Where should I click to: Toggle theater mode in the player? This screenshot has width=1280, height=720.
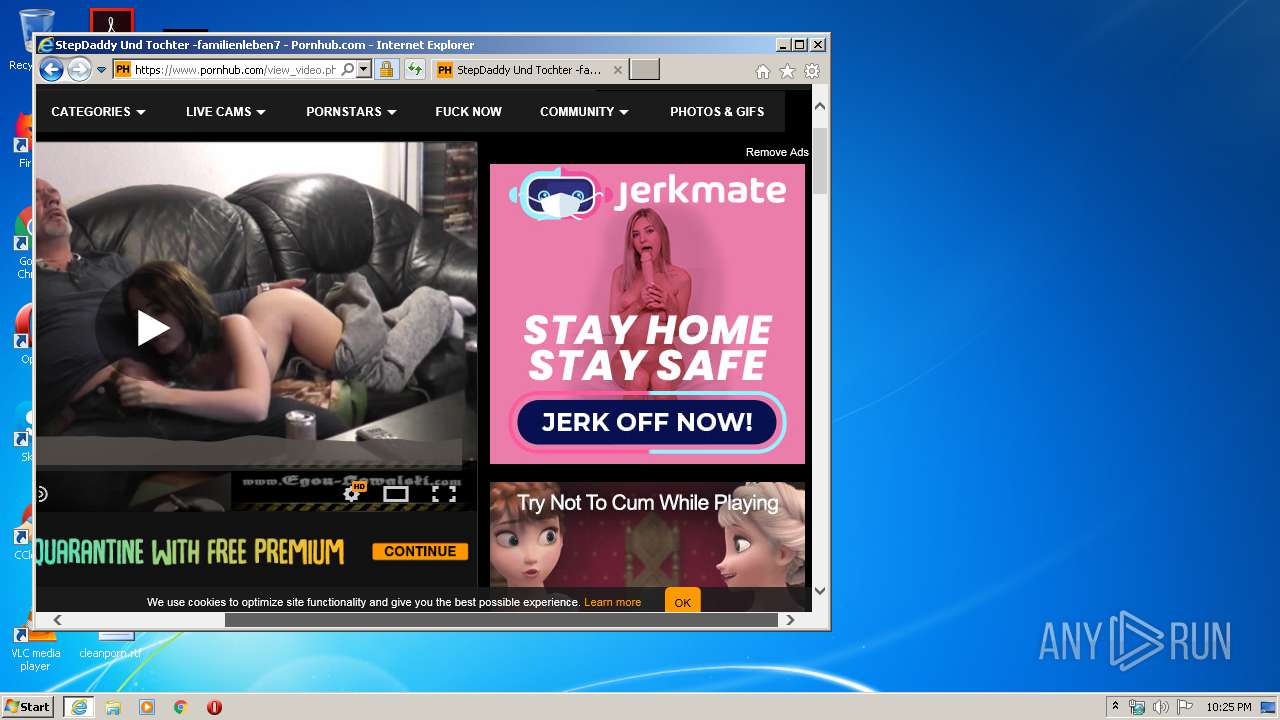pyautogui.click(x=396, y=493)
